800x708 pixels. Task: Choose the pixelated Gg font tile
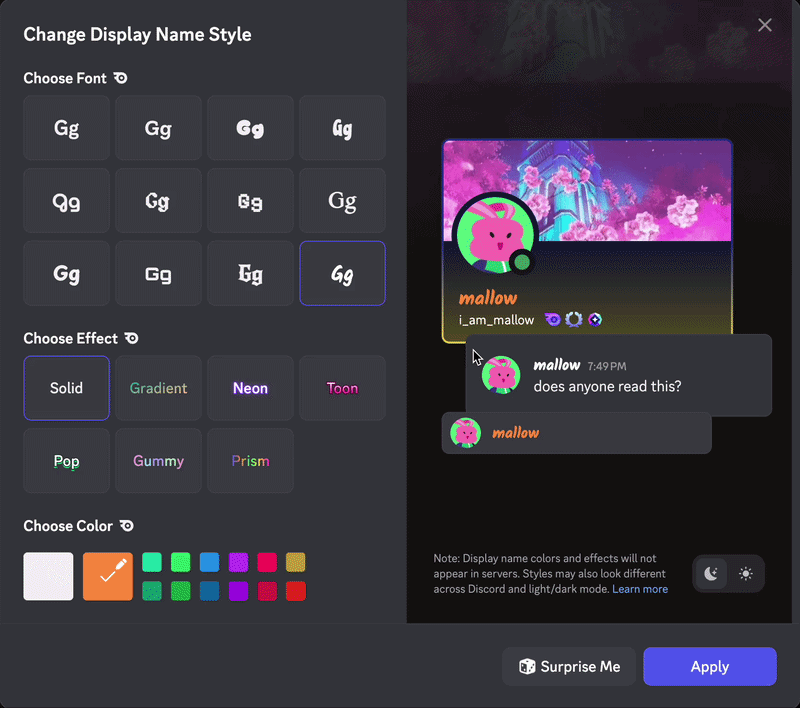250,200
